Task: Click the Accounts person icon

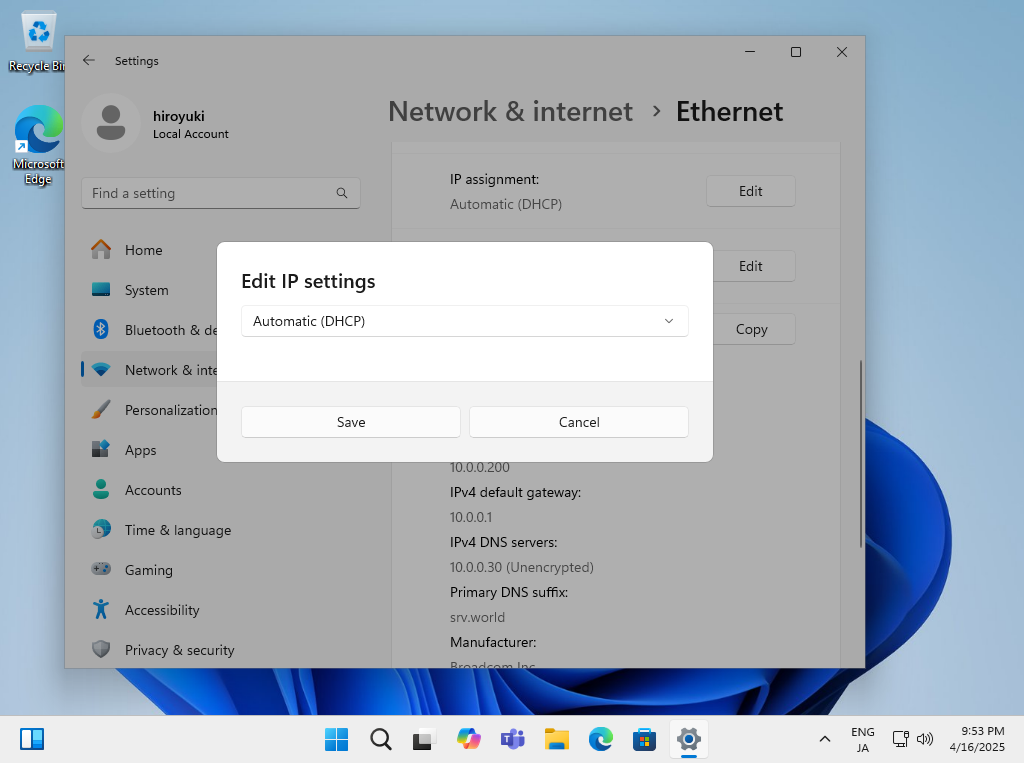Action: pos(101,489)
